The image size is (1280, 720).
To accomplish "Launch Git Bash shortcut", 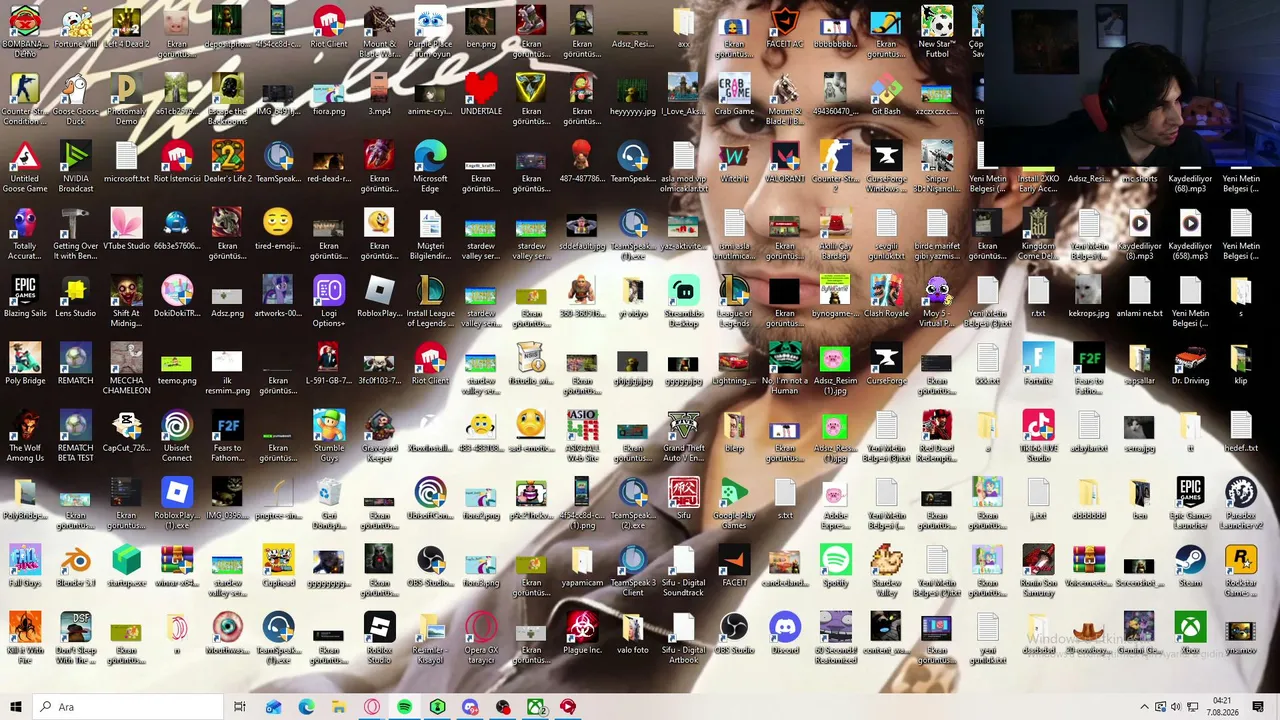I will tap(886, 95).
